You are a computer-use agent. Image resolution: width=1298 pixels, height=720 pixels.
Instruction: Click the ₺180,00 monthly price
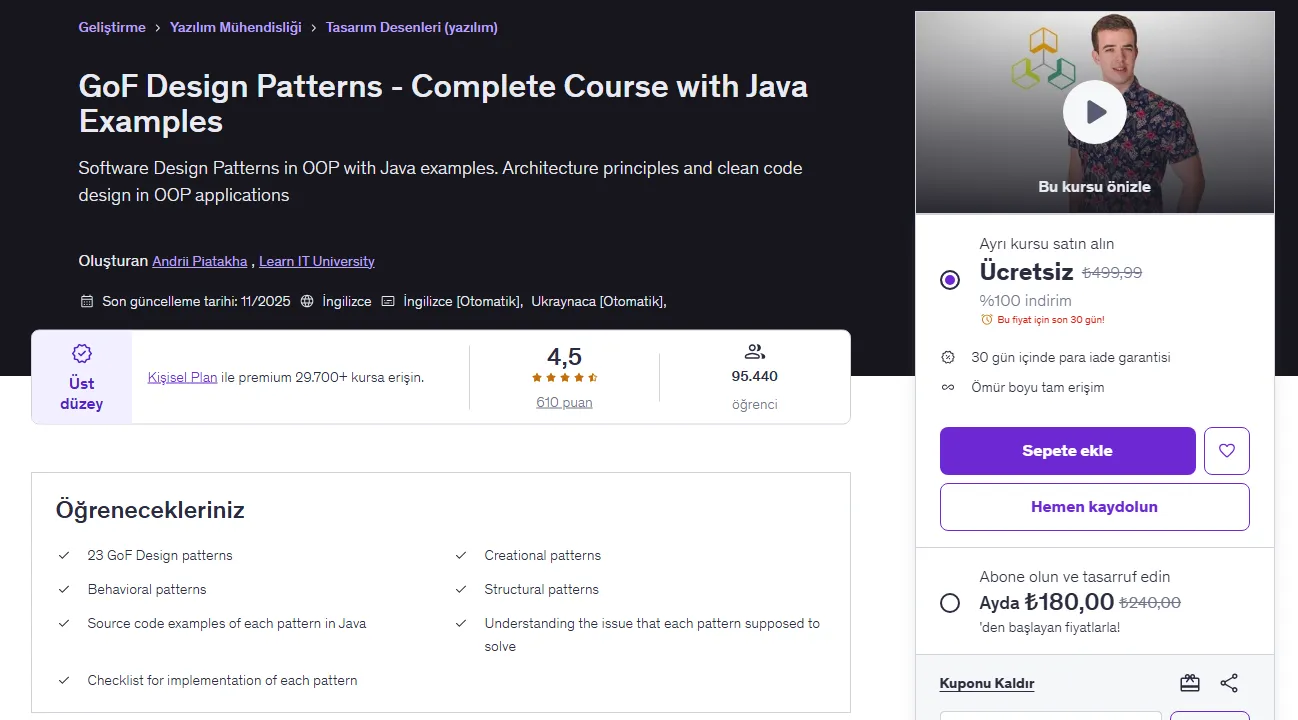point(1069,602)
